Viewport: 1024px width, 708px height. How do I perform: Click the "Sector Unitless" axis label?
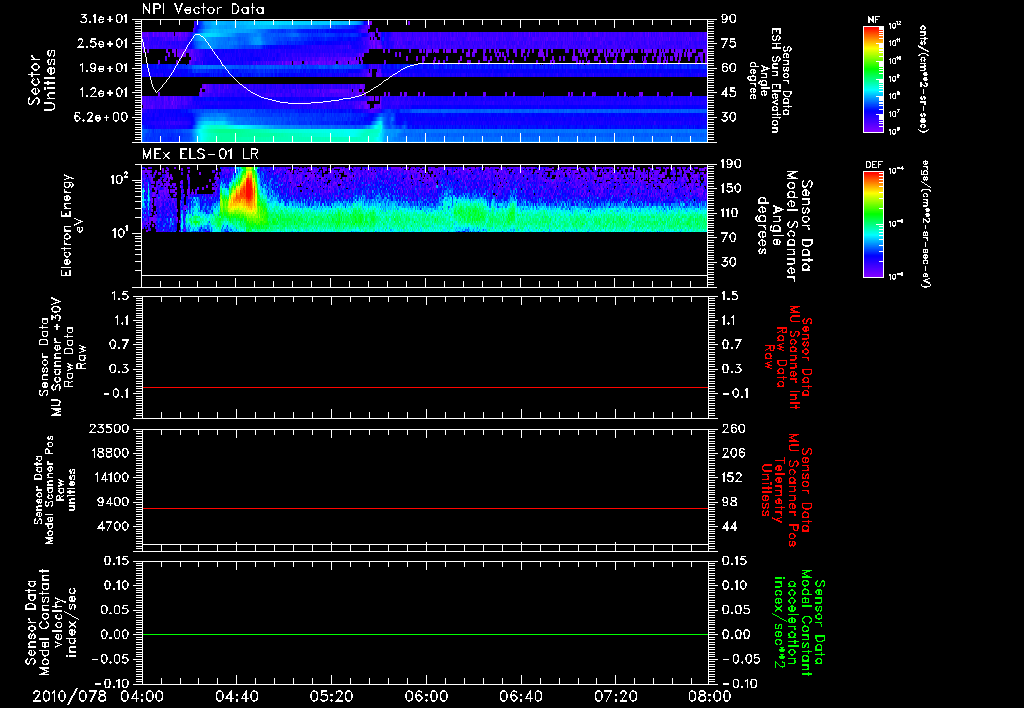(42, 80)
